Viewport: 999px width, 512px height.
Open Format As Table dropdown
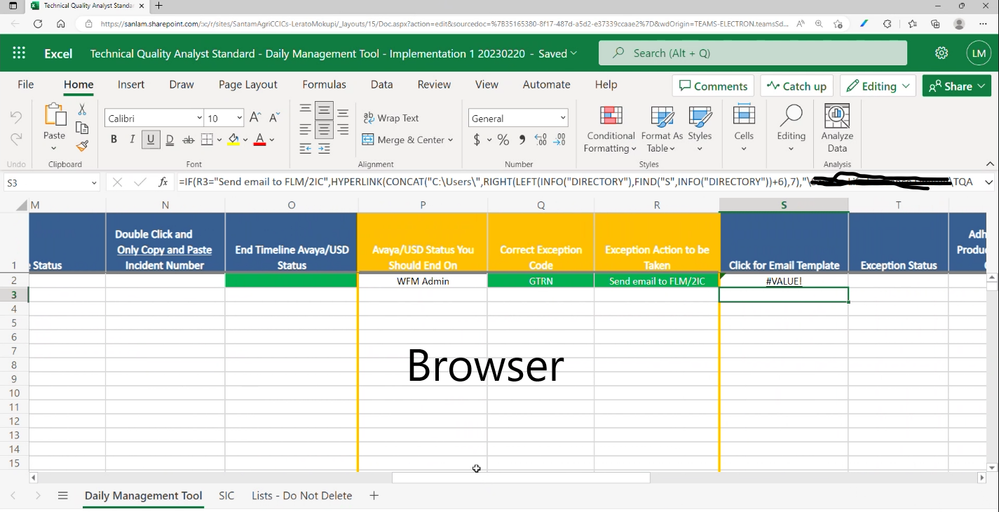[x=662, y=129]
